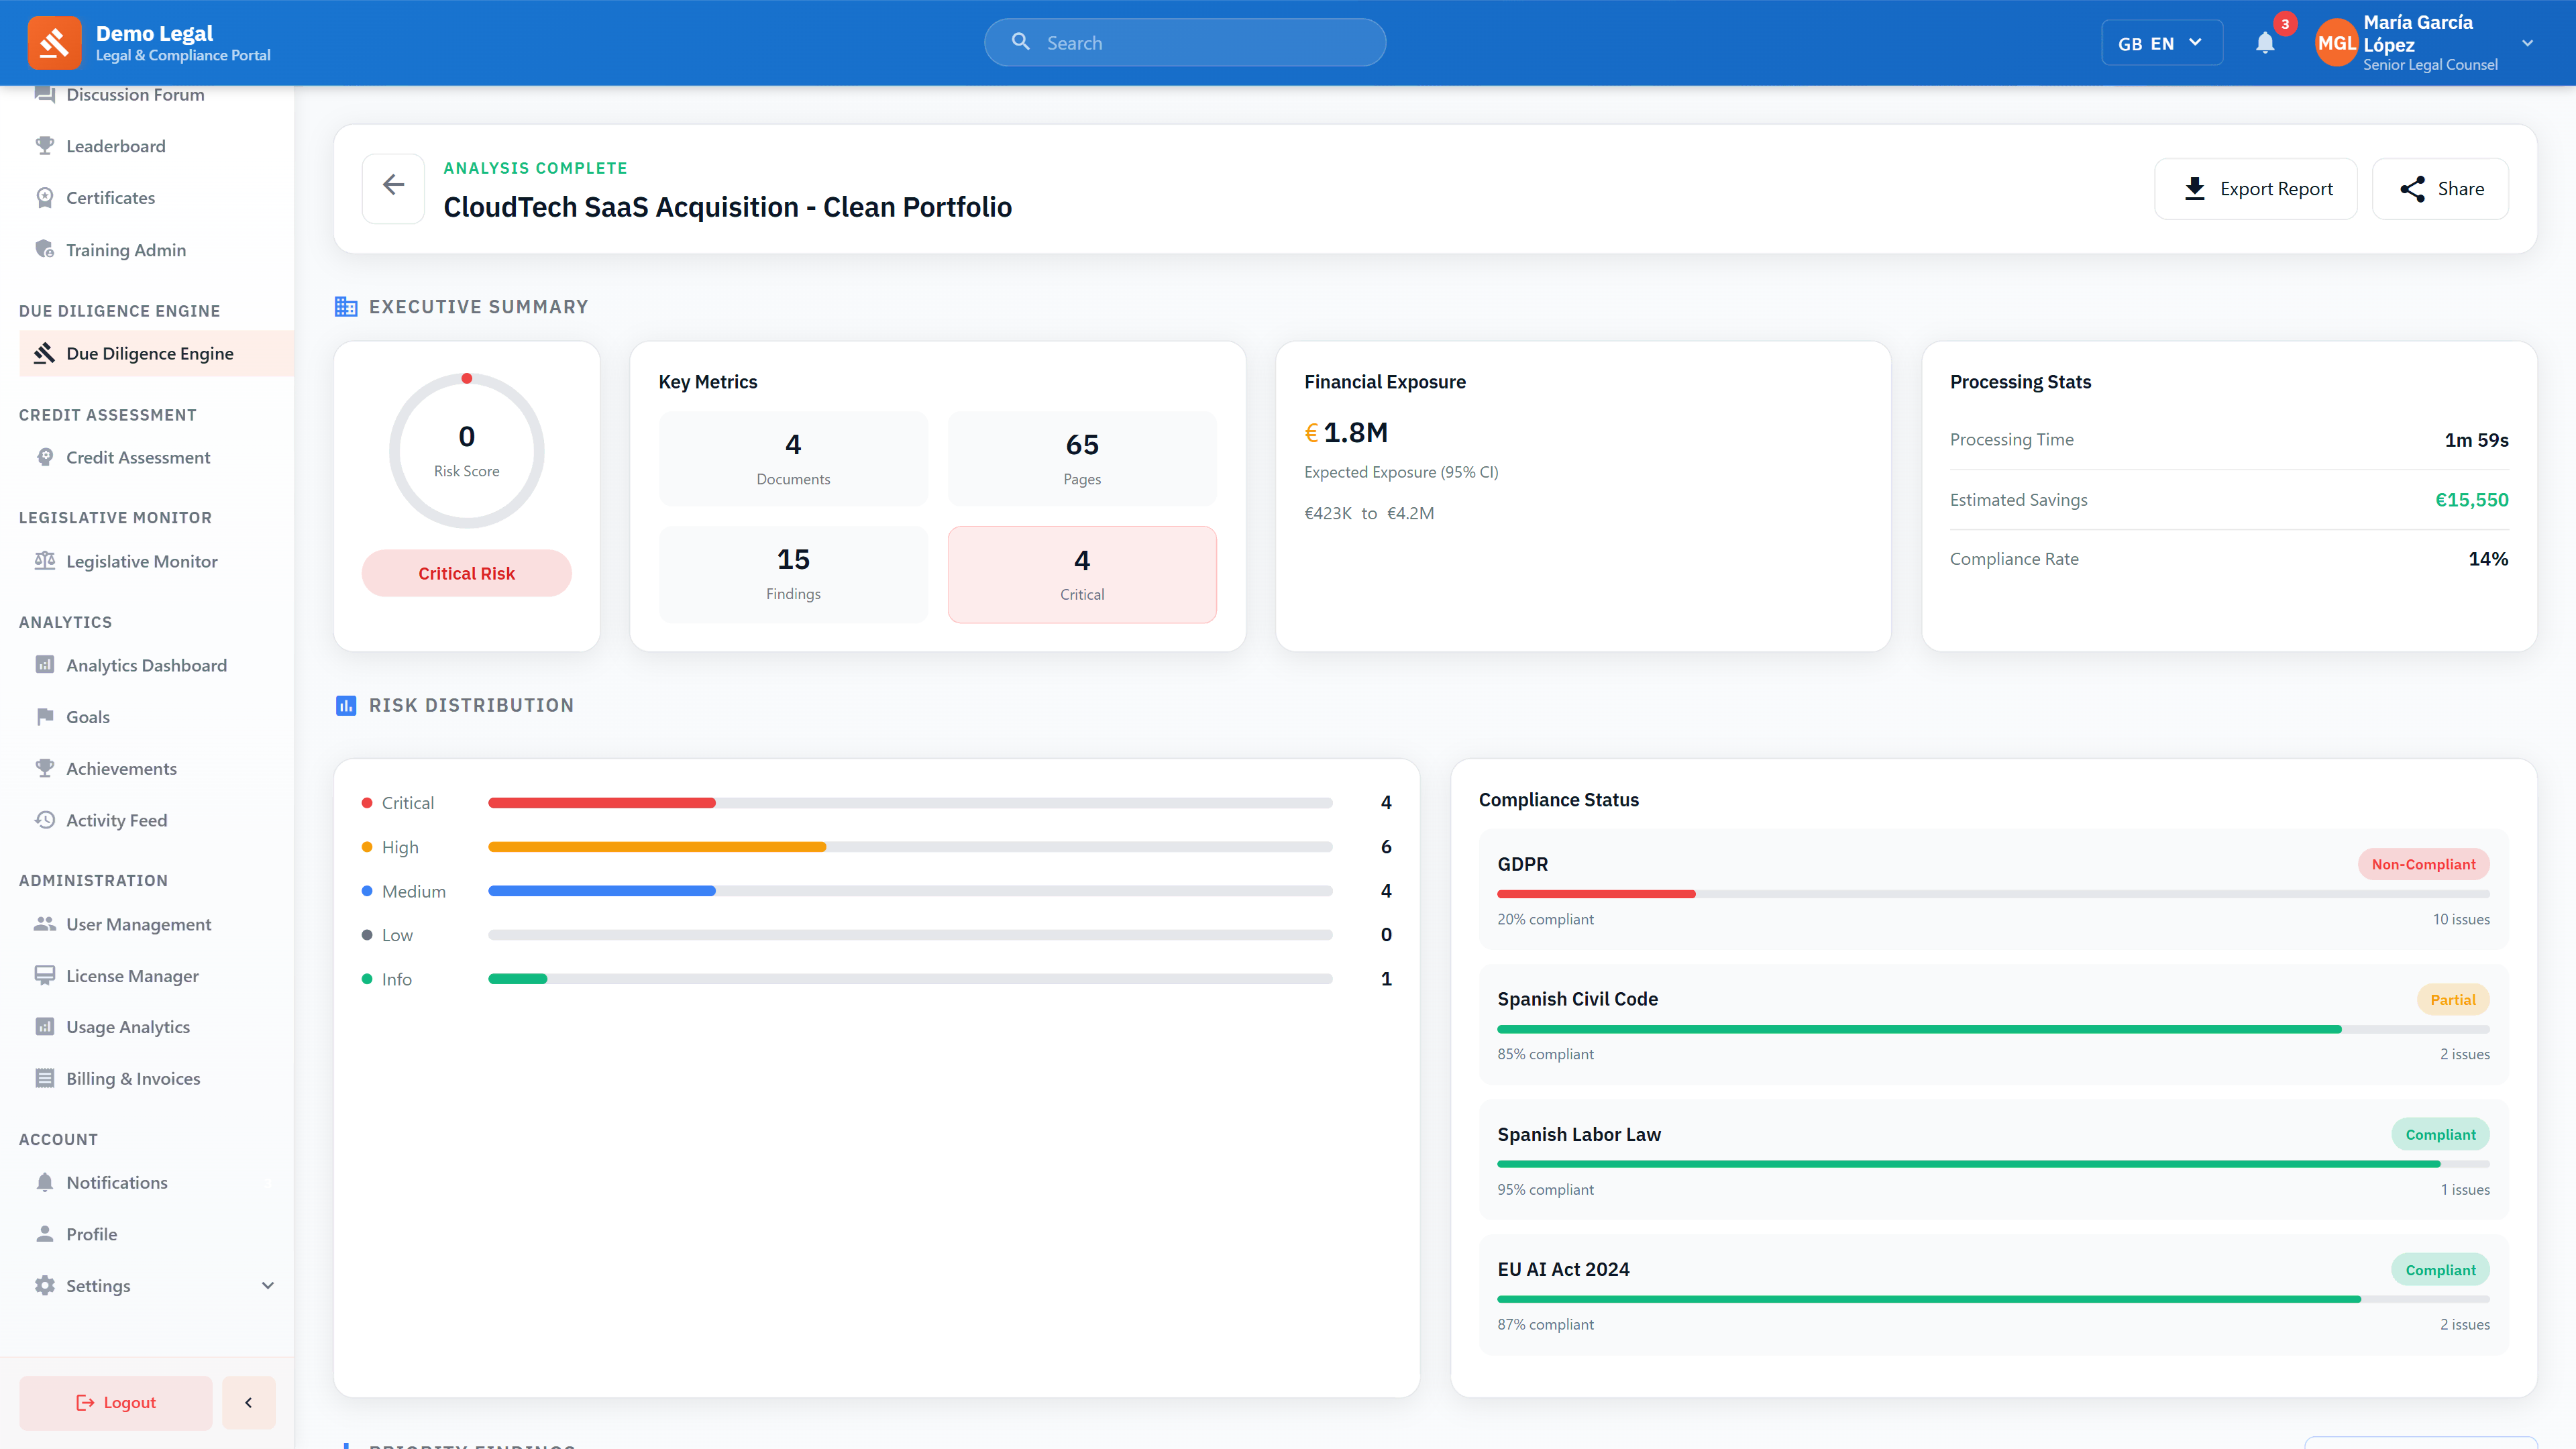Image resolution: width=2576 pixels, height=1449 pixels.
Task: Click the Export Report button
Action: [x=2256, y=188]
